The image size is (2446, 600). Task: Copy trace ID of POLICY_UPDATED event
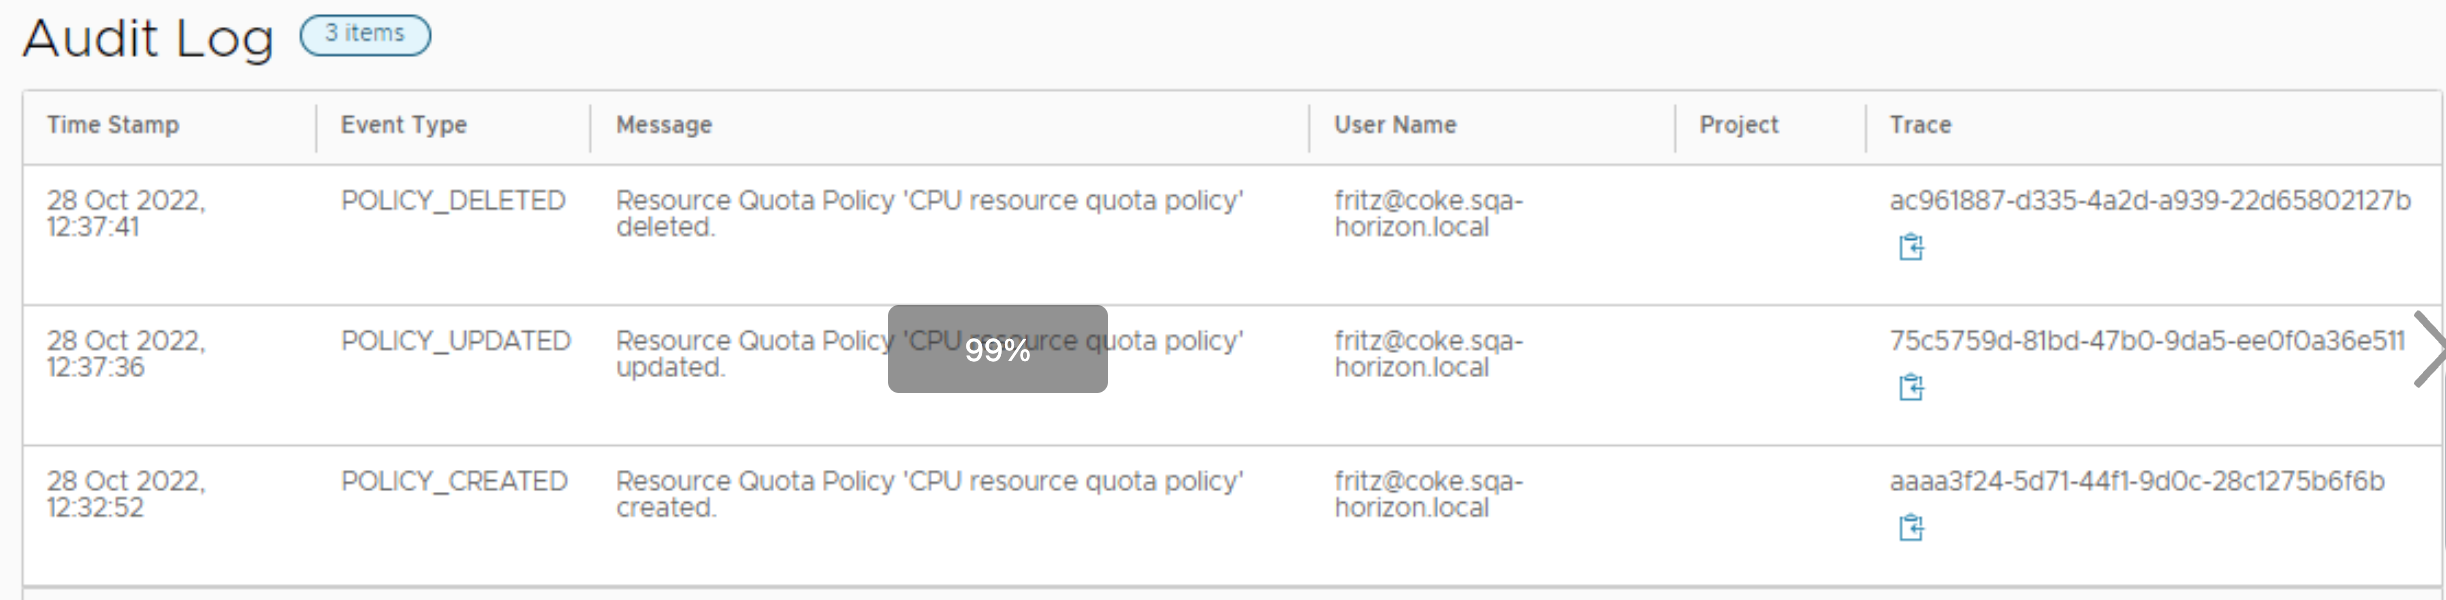[x=1911, y=387]
